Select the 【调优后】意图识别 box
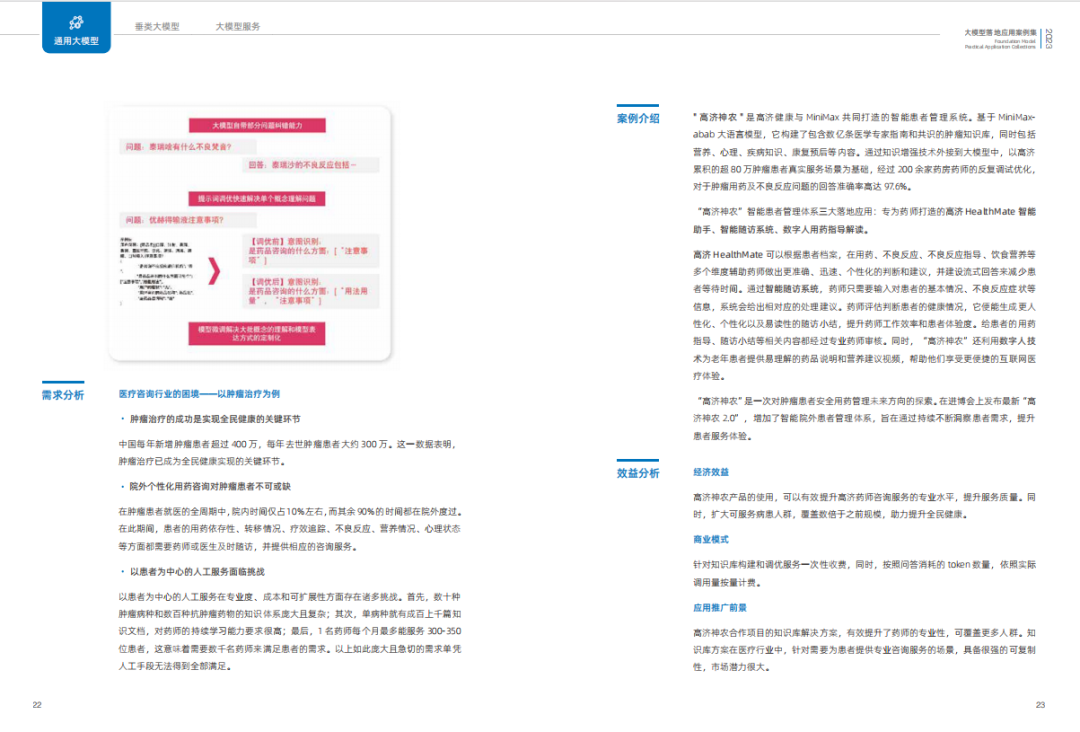 pos(310,291)
